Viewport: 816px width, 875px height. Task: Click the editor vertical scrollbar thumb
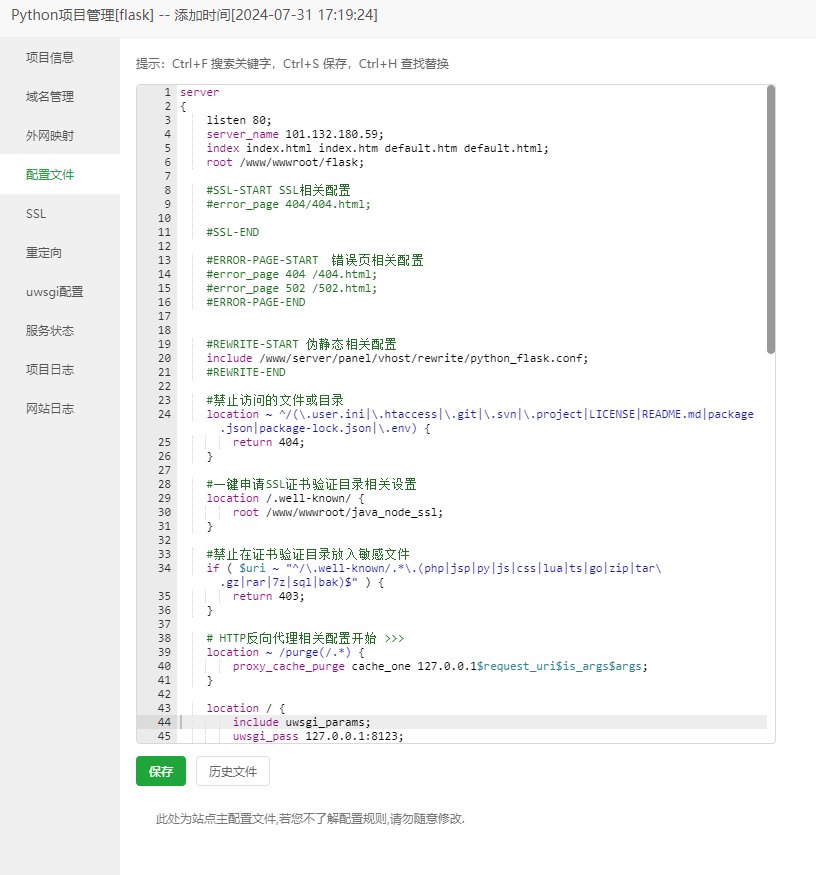coord(771,220)
